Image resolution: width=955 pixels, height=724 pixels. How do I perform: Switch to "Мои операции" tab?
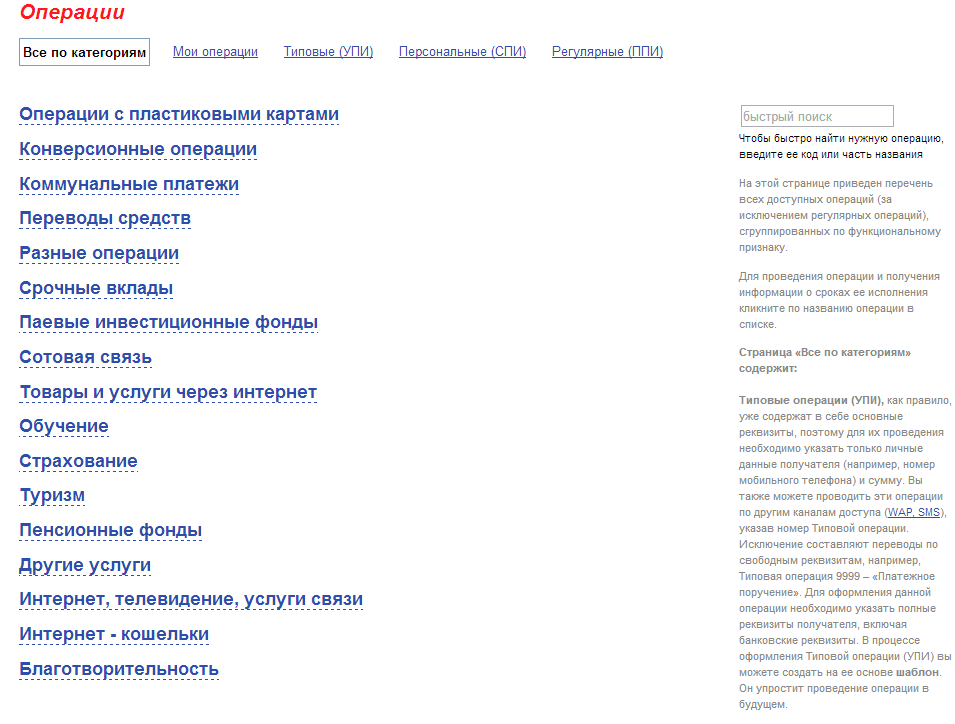[215, 52]
